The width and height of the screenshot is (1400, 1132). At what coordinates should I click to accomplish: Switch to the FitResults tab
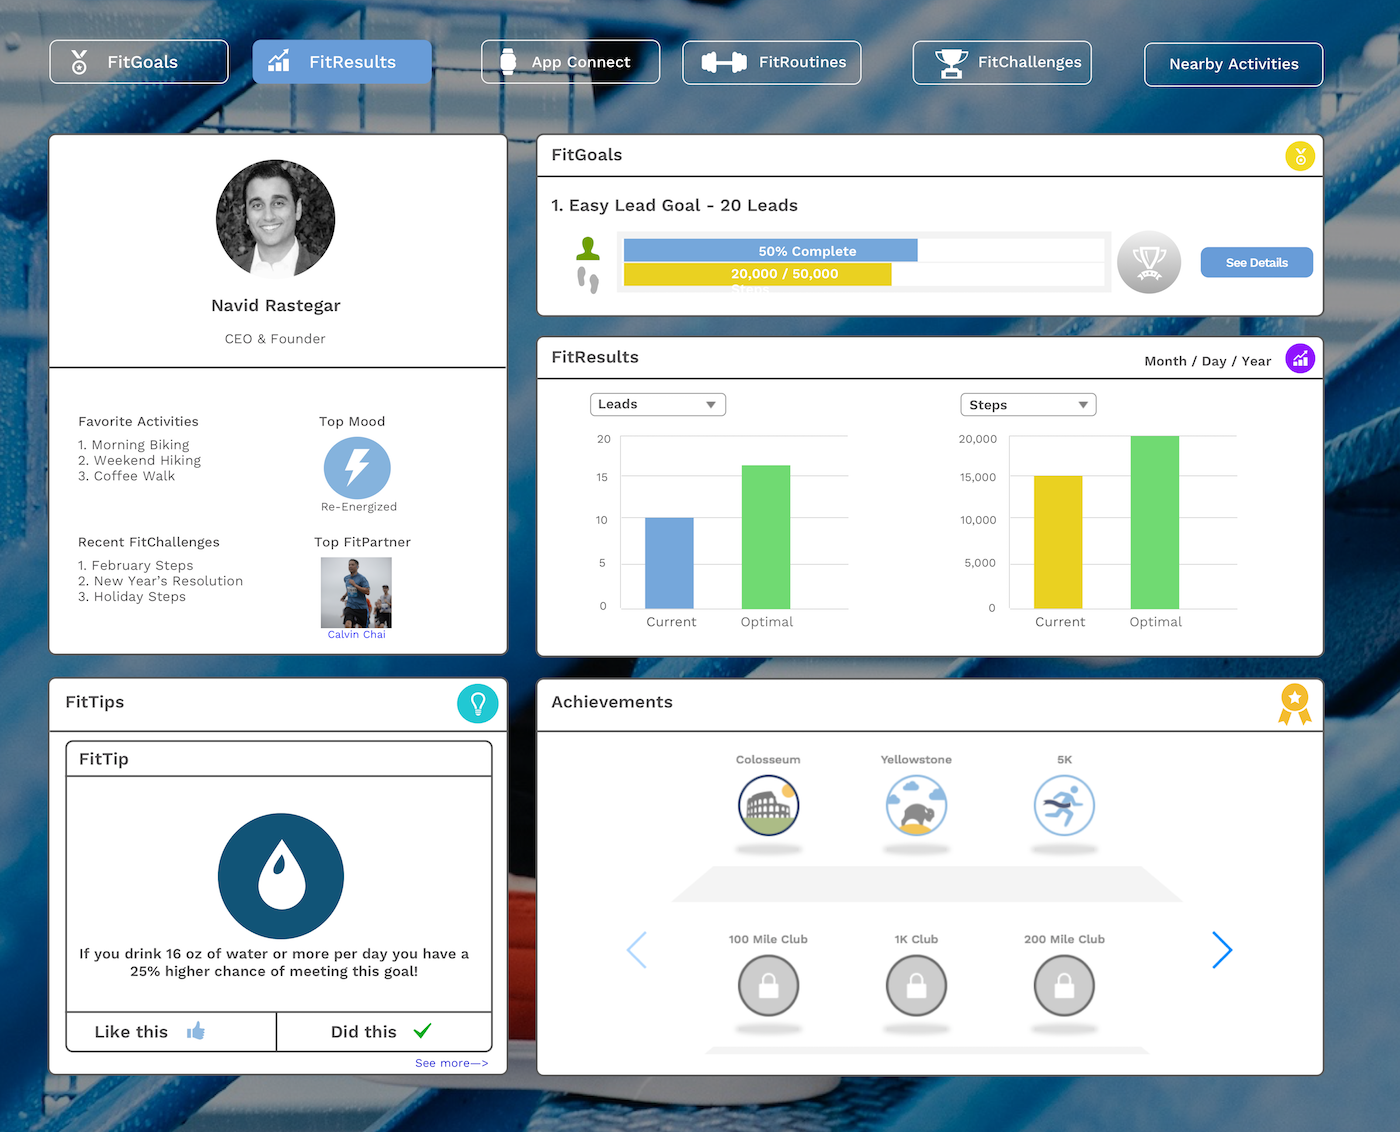click(x=342, y=62)
